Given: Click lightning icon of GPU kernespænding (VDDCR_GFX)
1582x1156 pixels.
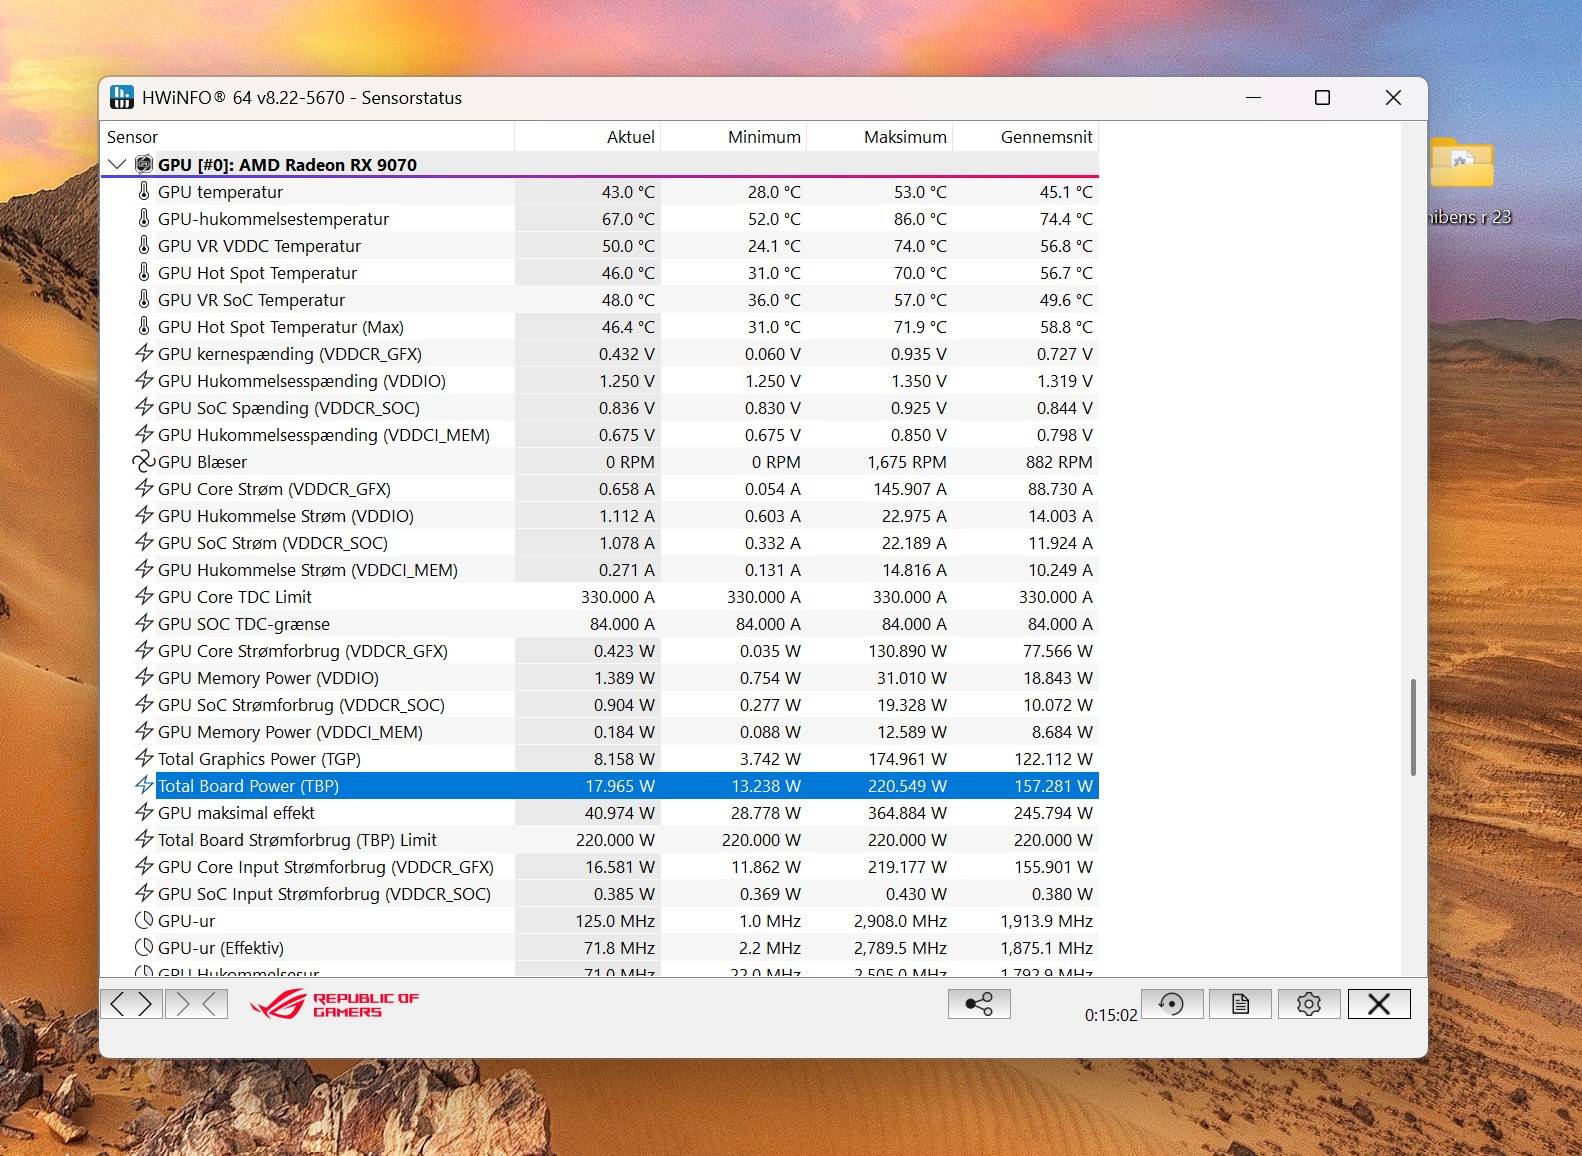Looking at the screenshot, I should pos(144,353).
